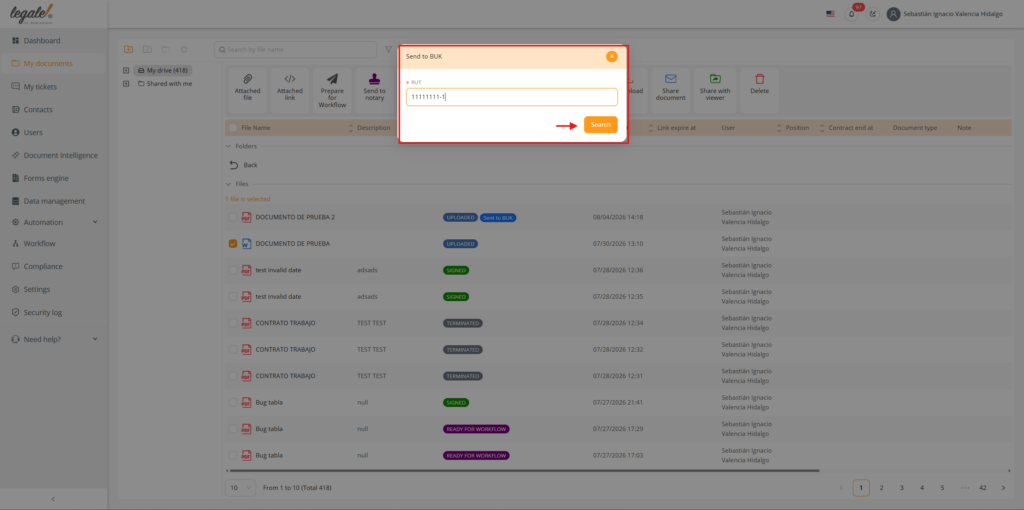Click the Back folder arrow icon
This screenshot has width=1024, height=510.
click(x=234, y=165)
